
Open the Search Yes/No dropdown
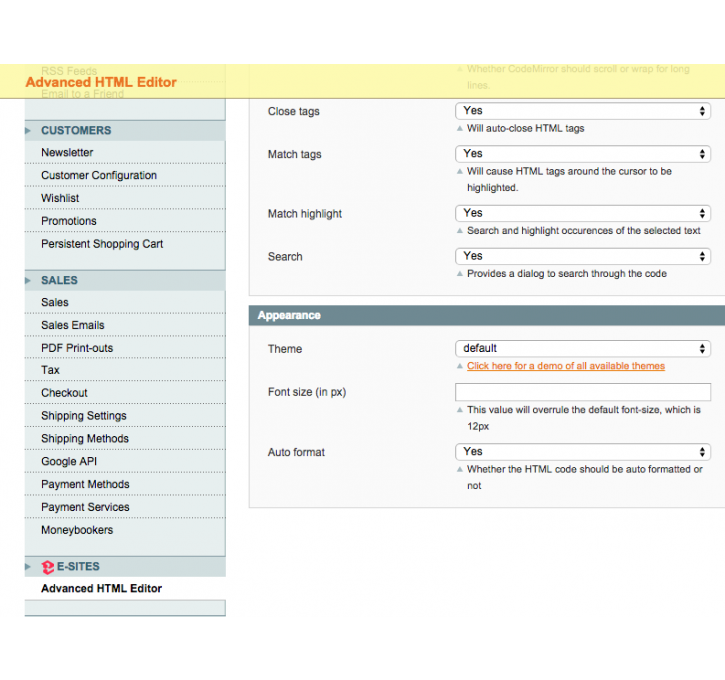coord(583,256)
